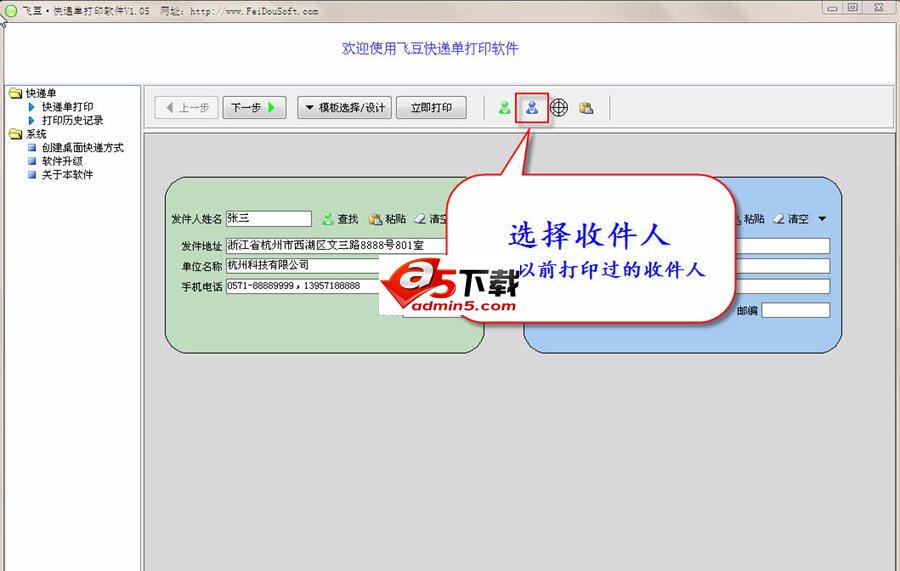
Task: Open the 模板选择/设计 dropdown
Action: point(344,107)
